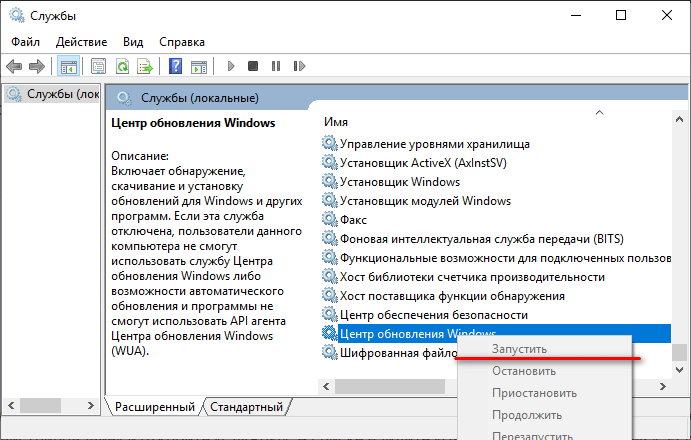The image size is (691, 440).
Task: Click gear icon beside Шифрованная файловая
Action: 329,352
